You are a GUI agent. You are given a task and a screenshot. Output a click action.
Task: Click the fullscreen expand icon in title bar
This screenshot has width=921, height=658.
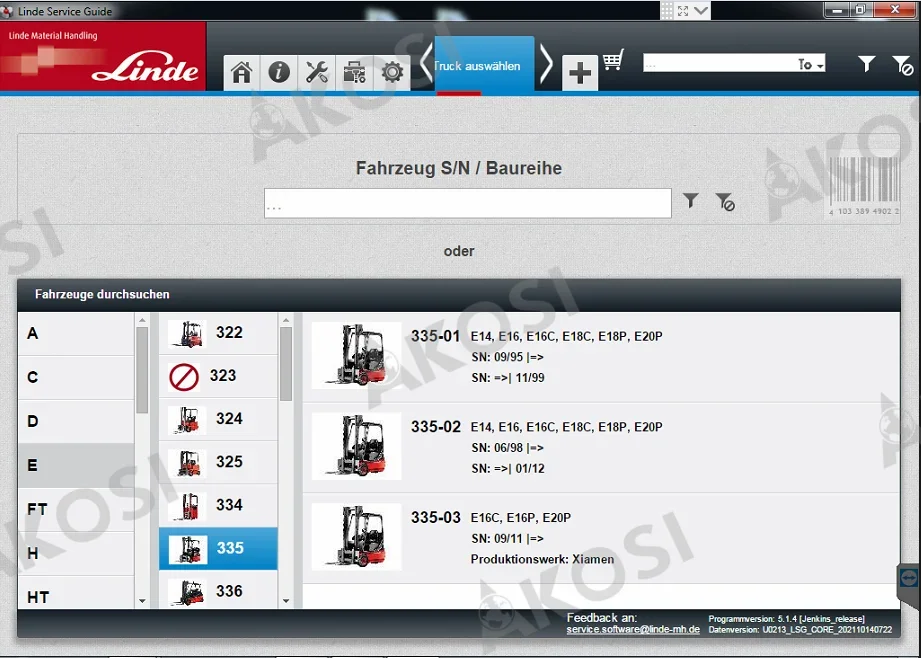pos(683,11)
